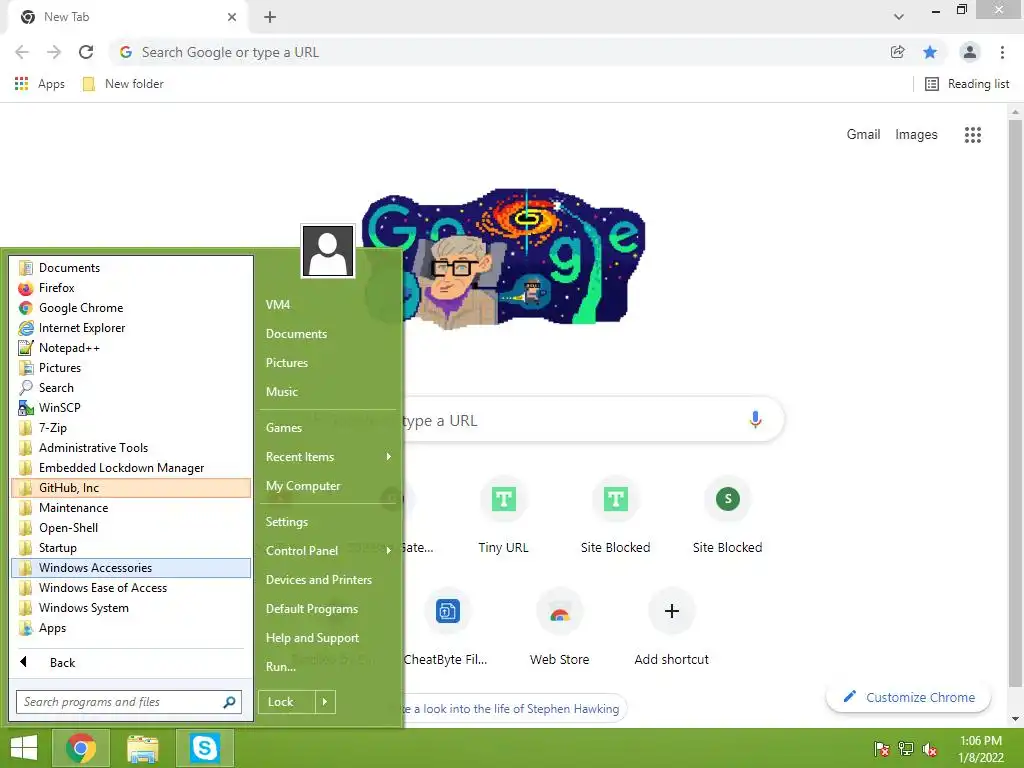Expand the Windows Accessories folder
The width and height of the screenshot is (1024, 768).
[x=131, y=568]
